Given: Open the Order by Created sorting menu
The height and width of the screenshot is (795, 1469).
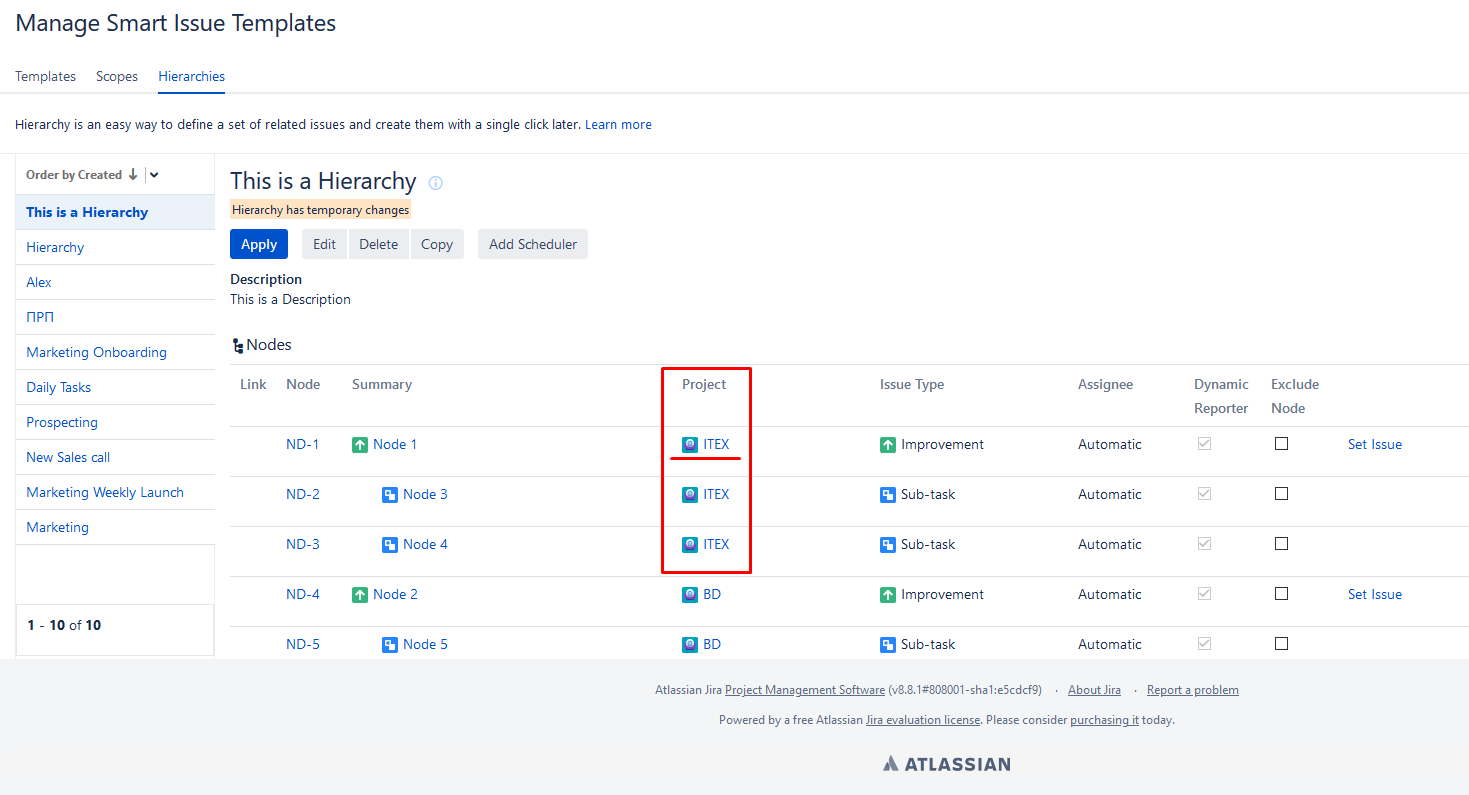Looking at the screenshot, I should pos(73,175).
